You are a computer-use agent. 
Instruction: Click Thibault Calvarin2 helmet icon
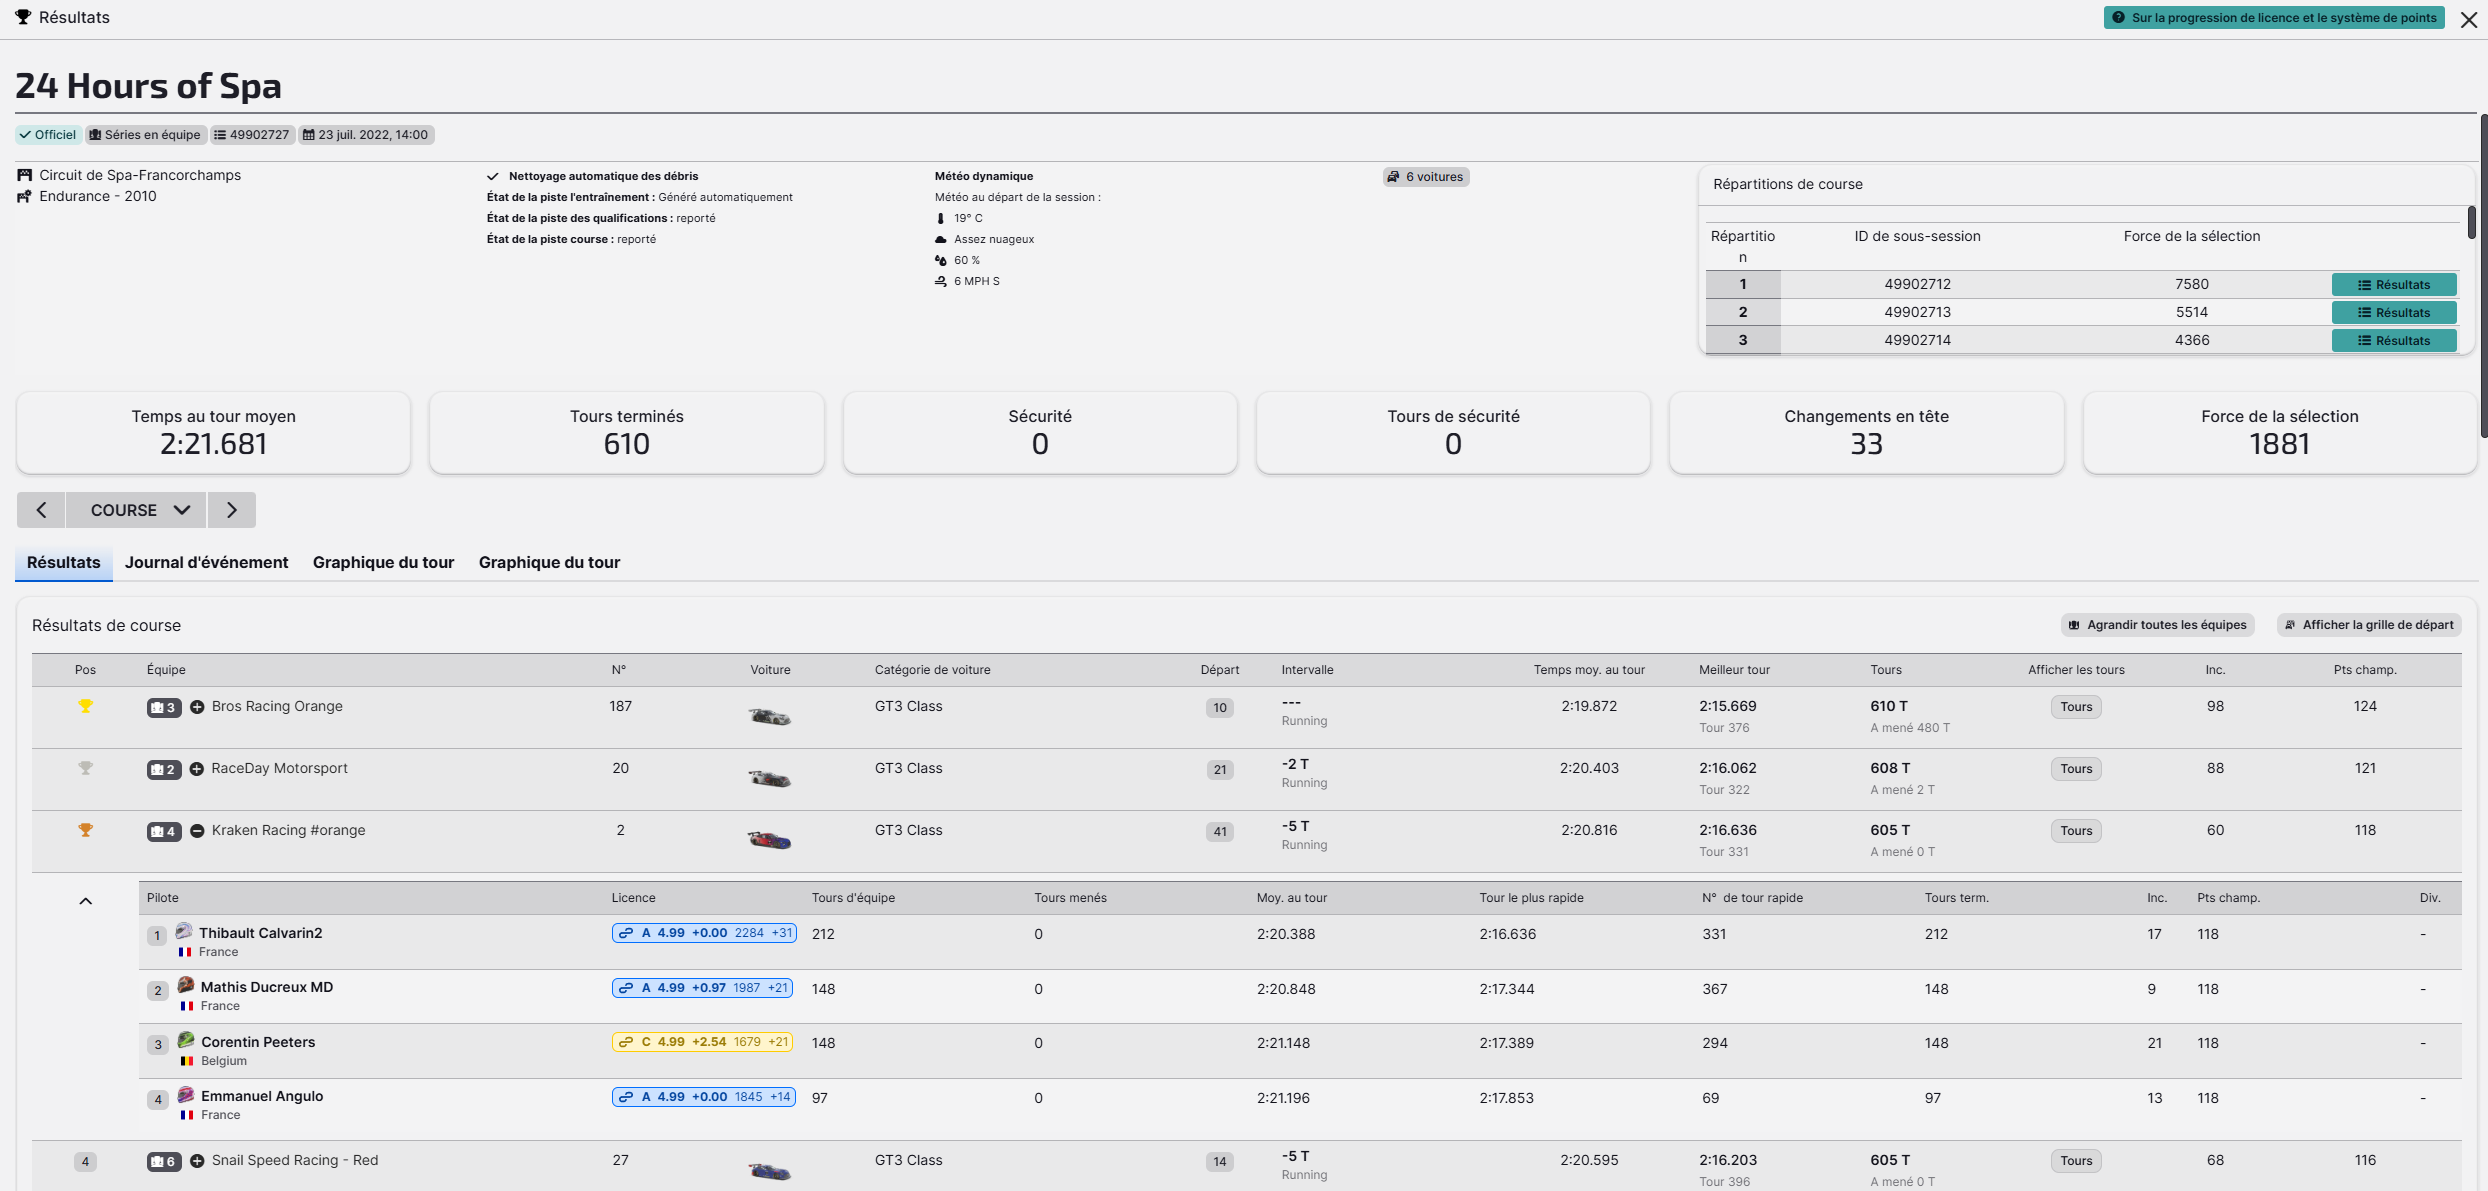(184, 931)
